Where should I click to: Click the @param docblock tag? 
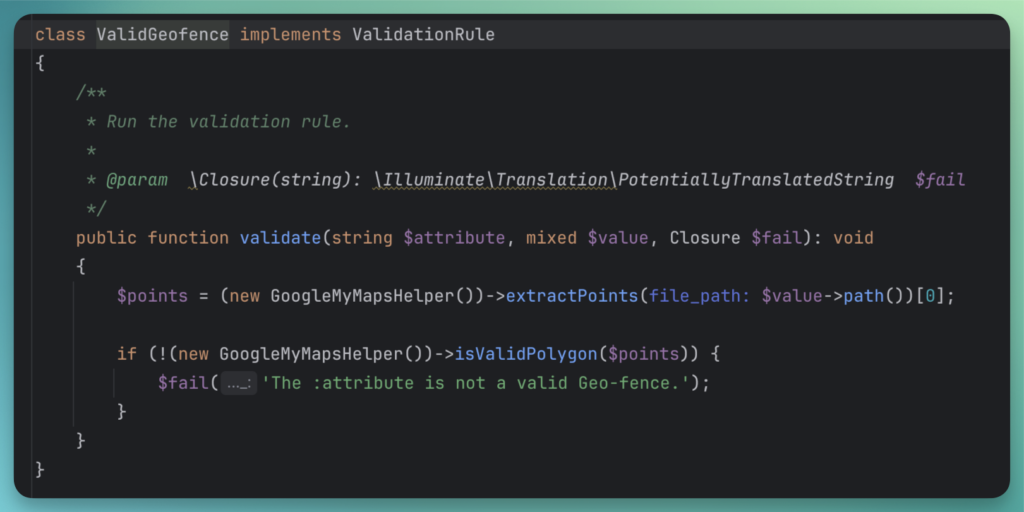137,180
